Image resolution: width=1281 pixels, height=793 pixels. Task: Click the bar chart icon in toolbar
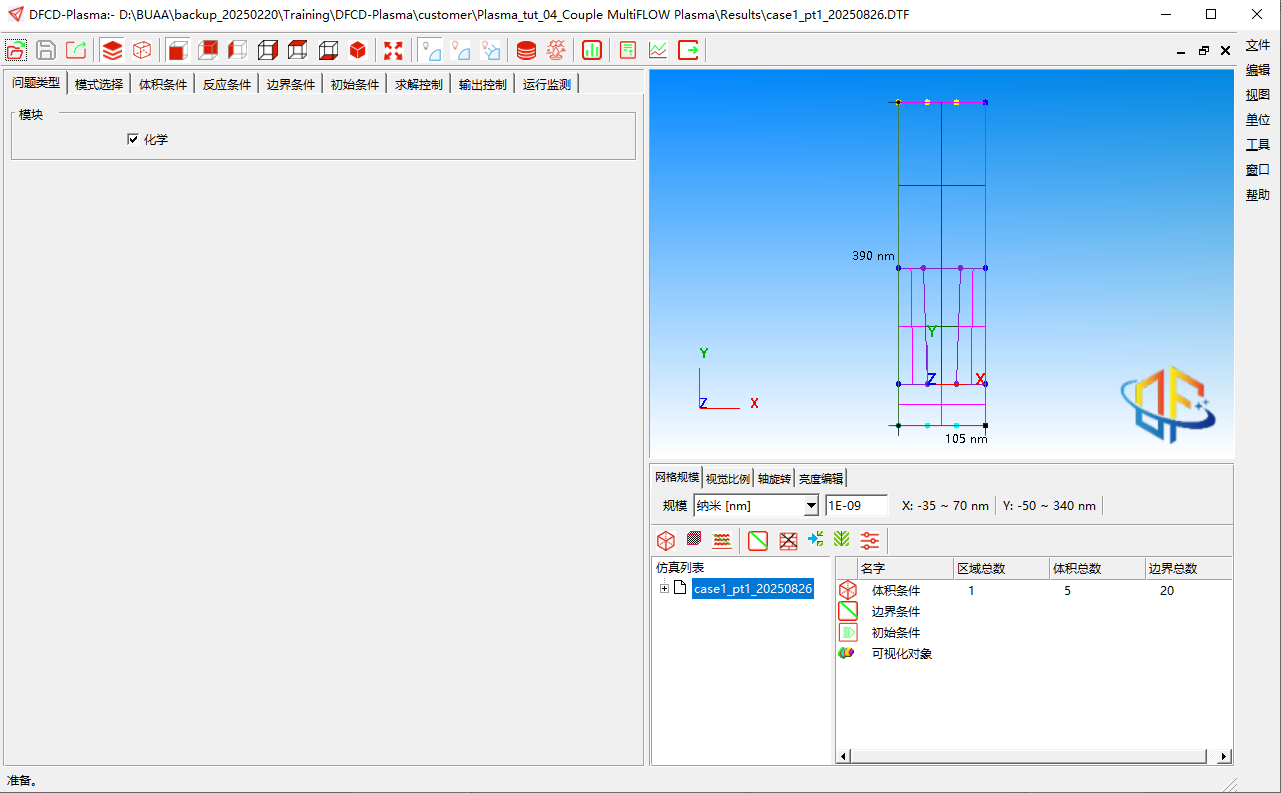tap(592, 50)
